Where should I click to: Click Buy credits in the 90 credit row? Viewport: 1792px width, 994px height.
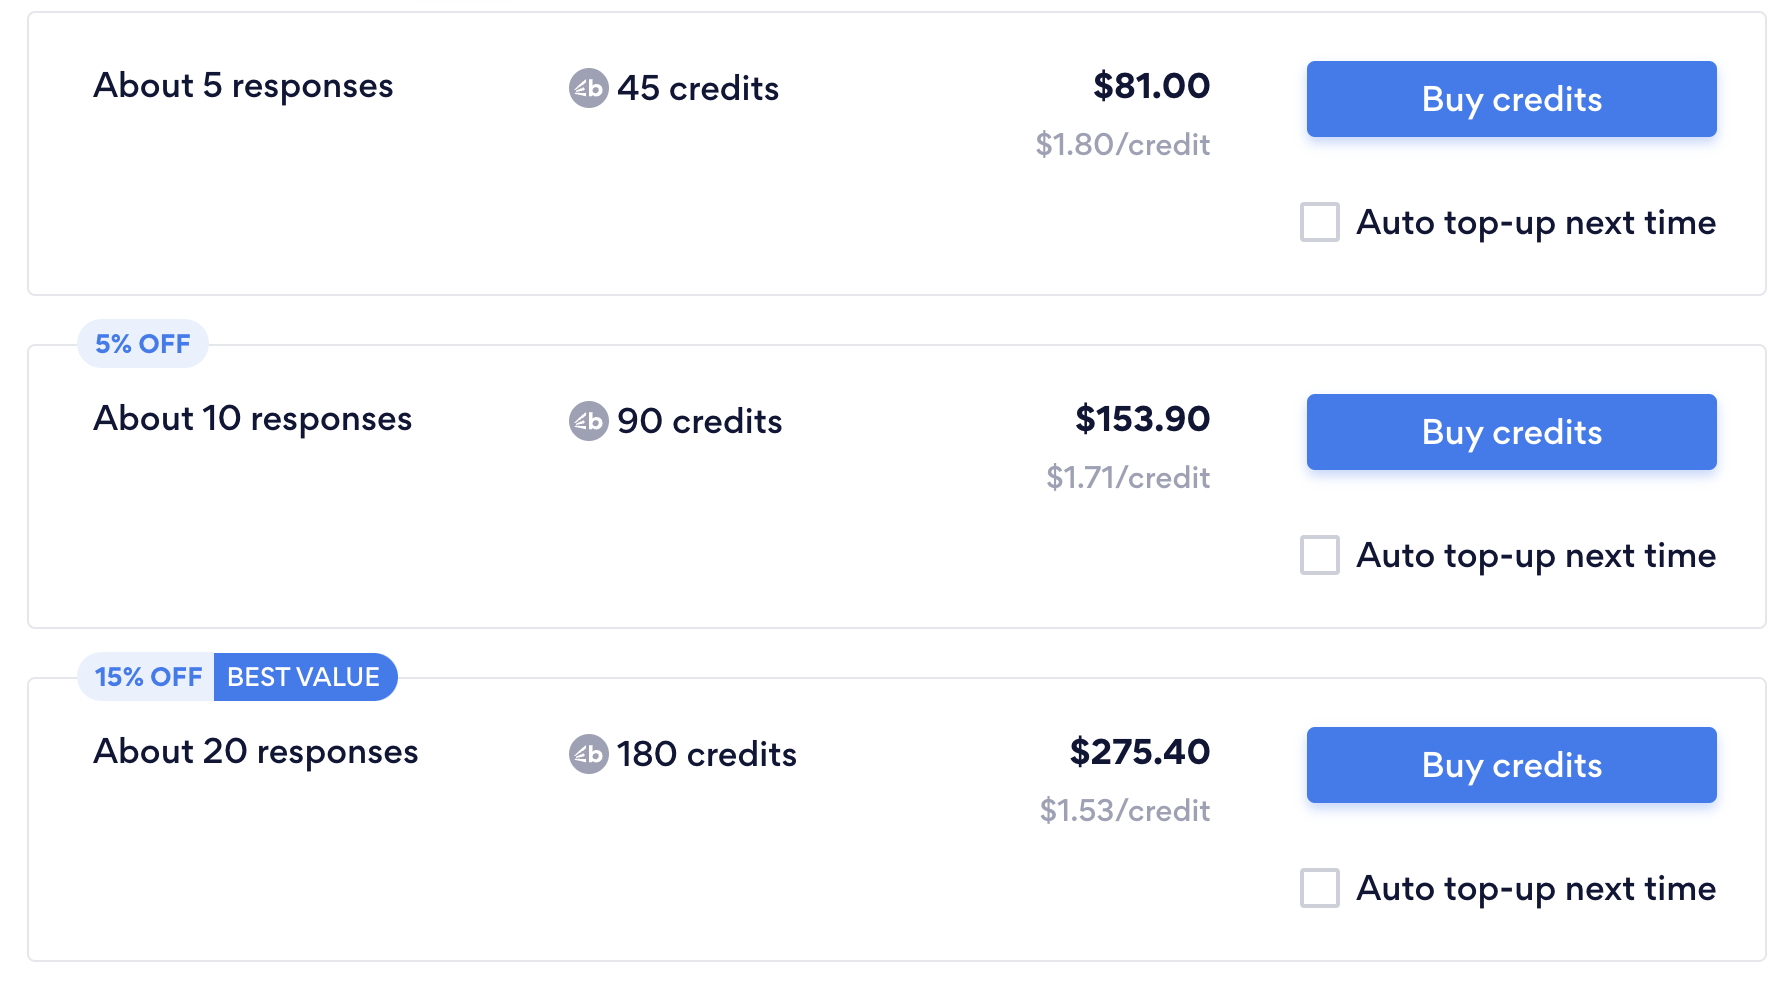[x=1510, y=432]
